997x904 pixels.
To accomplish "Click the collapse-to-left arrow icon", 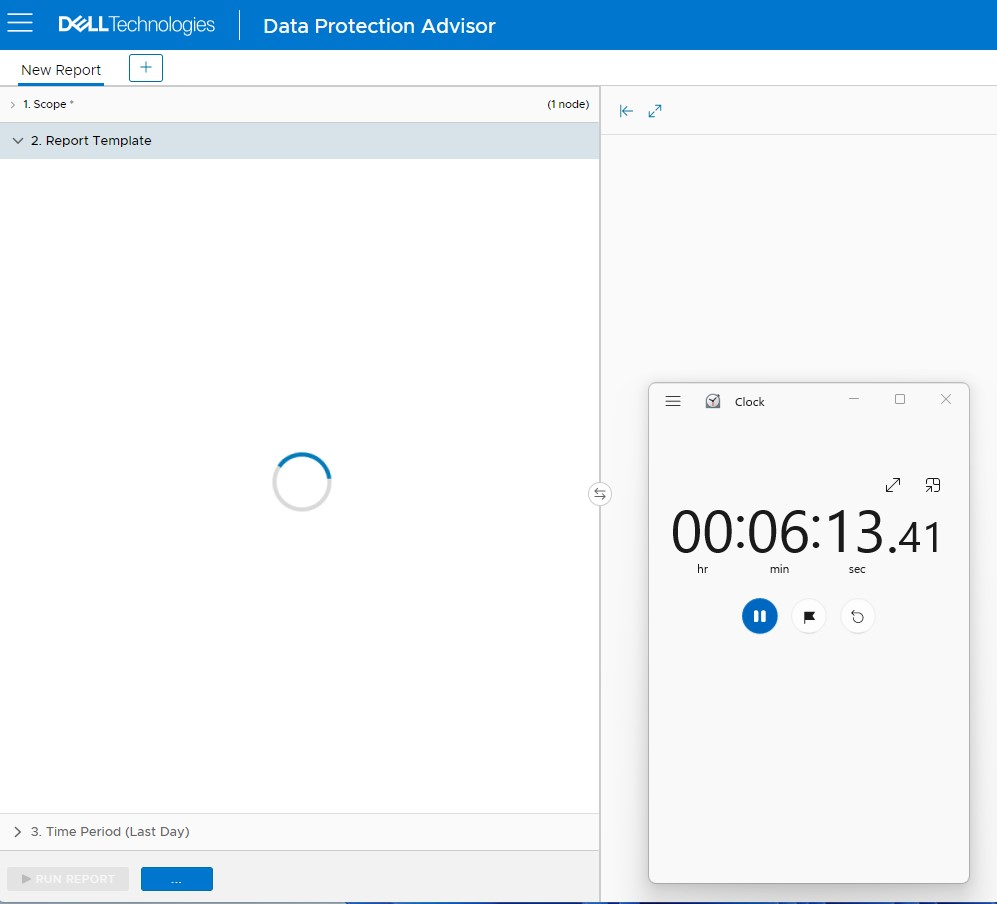I will tap(626, 111).
